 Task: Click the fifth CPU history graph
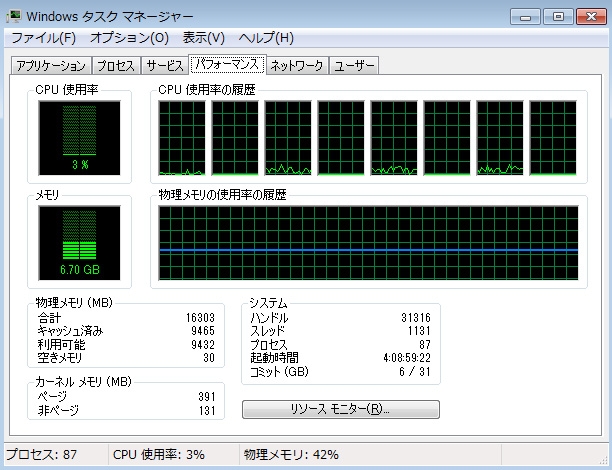click(394, 138)
